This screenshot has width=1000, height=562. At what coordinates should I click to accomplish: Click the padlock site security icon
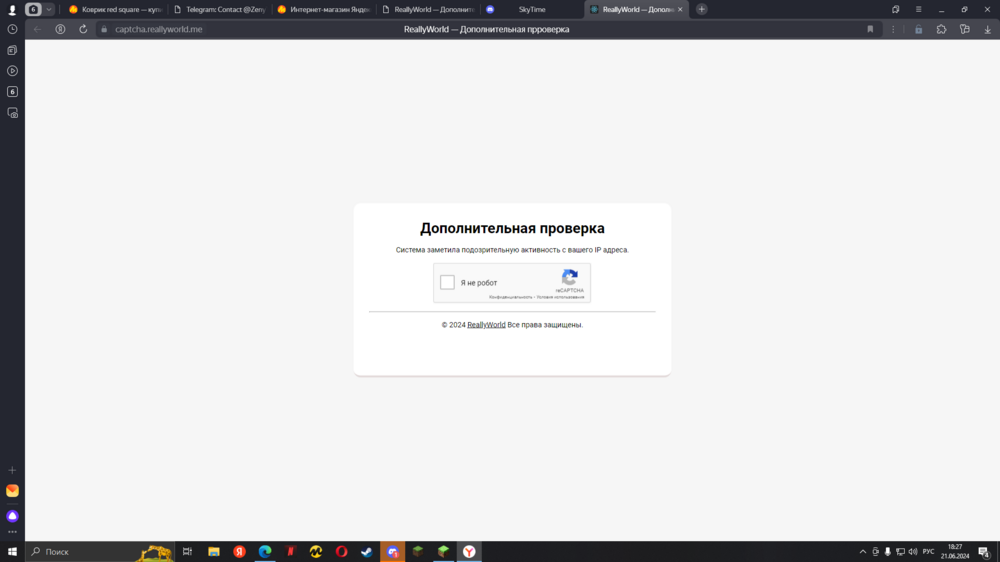[x=104, y=29]
